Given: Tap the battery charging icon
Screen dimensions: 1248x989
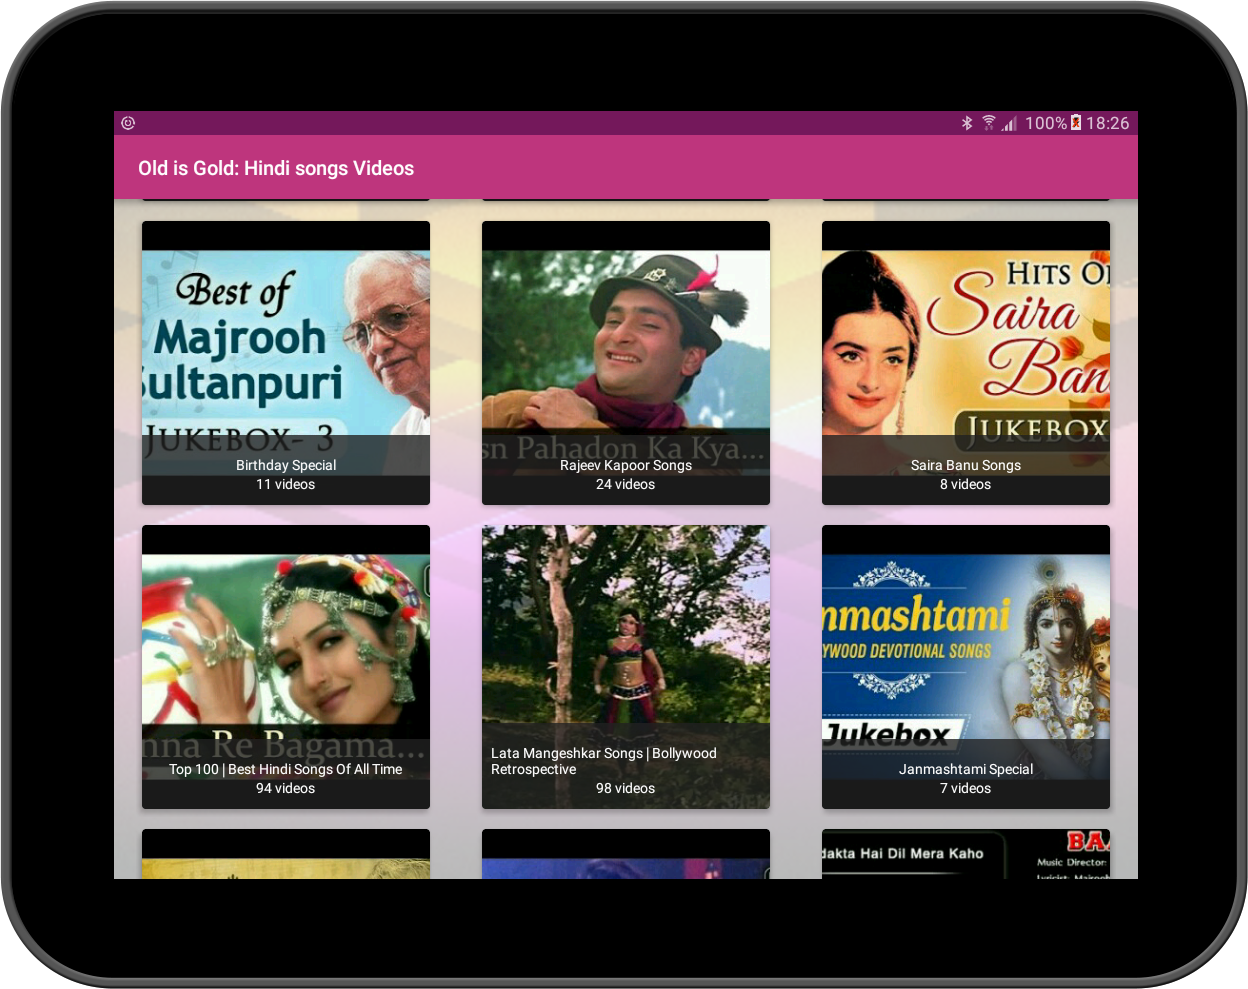Looking at the screenshot, I should point(1076,123).
